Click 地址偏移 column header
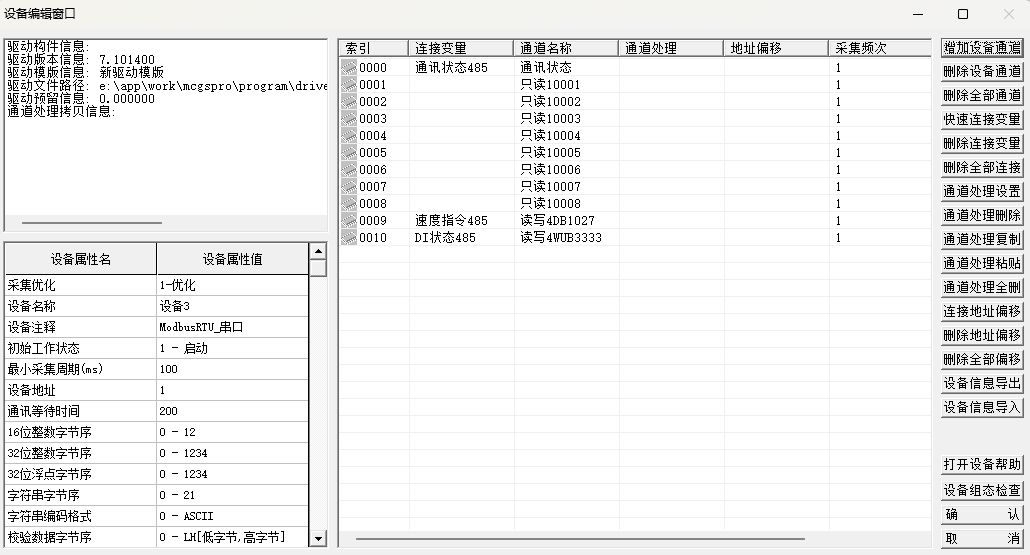 (776, 48)
